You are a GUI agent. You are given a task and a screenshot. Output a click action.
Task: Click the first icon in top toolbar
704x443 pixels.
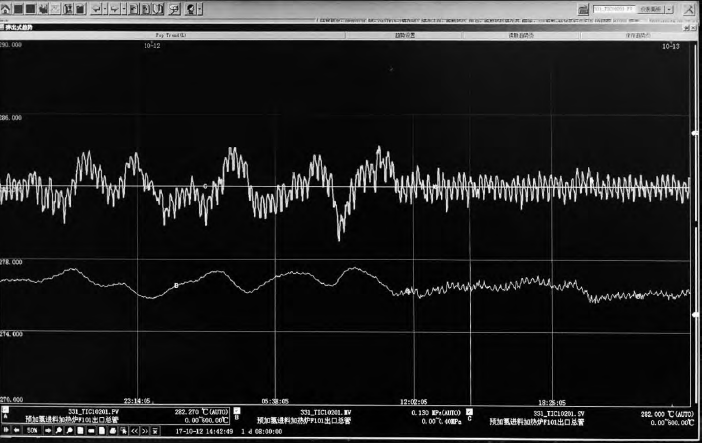click(6, 8)
